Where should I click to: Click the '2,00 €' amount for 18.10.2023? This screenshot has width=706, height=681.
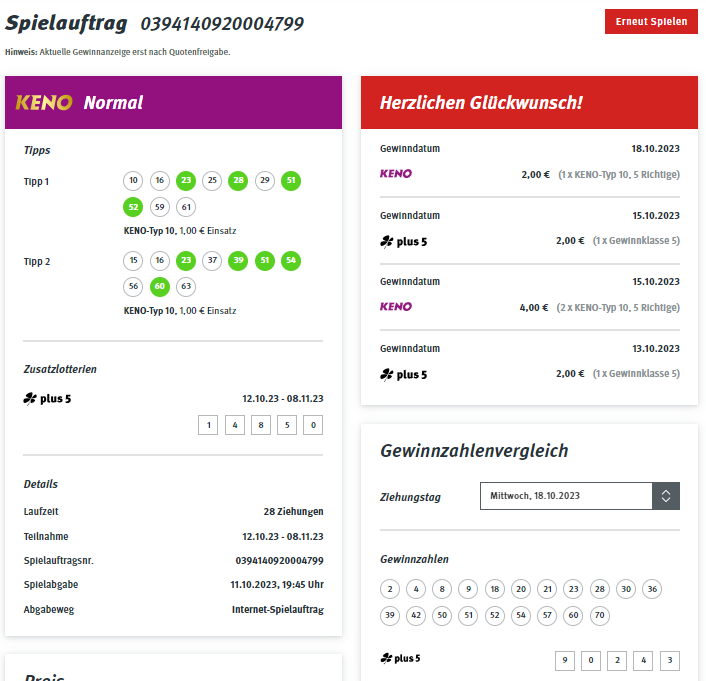(535, 174)
